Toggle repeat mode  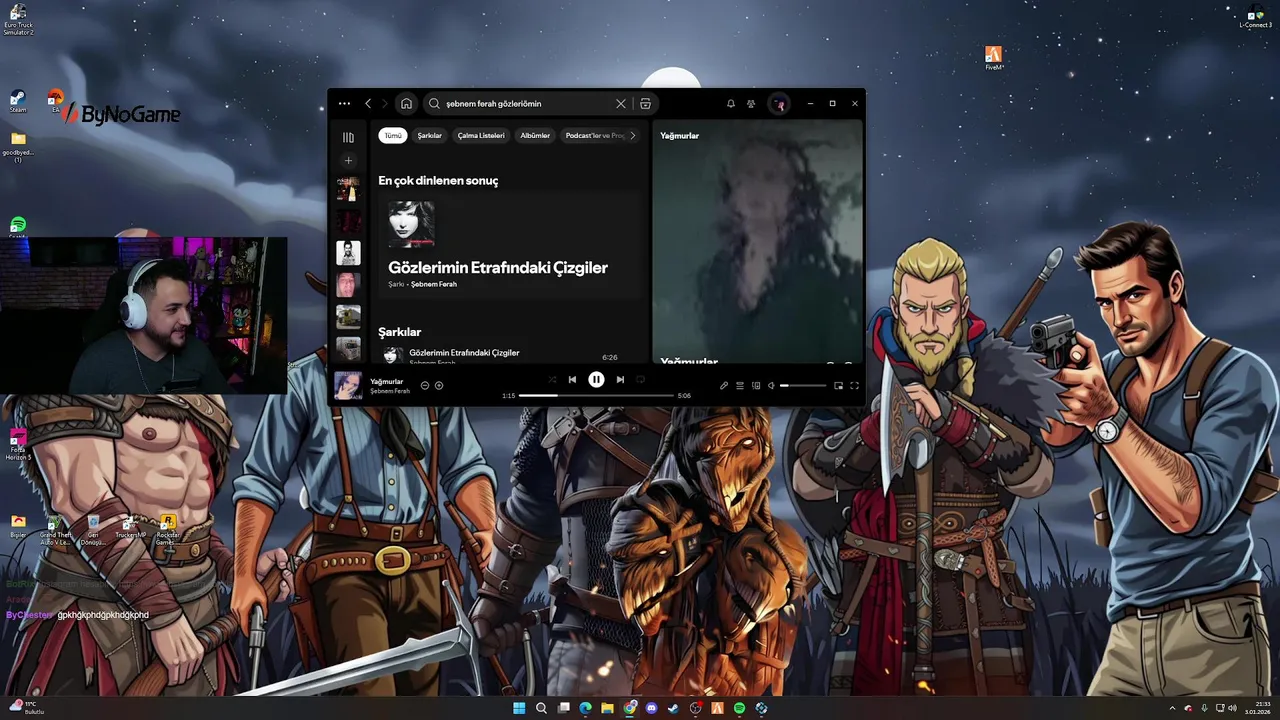click(640, 379)
